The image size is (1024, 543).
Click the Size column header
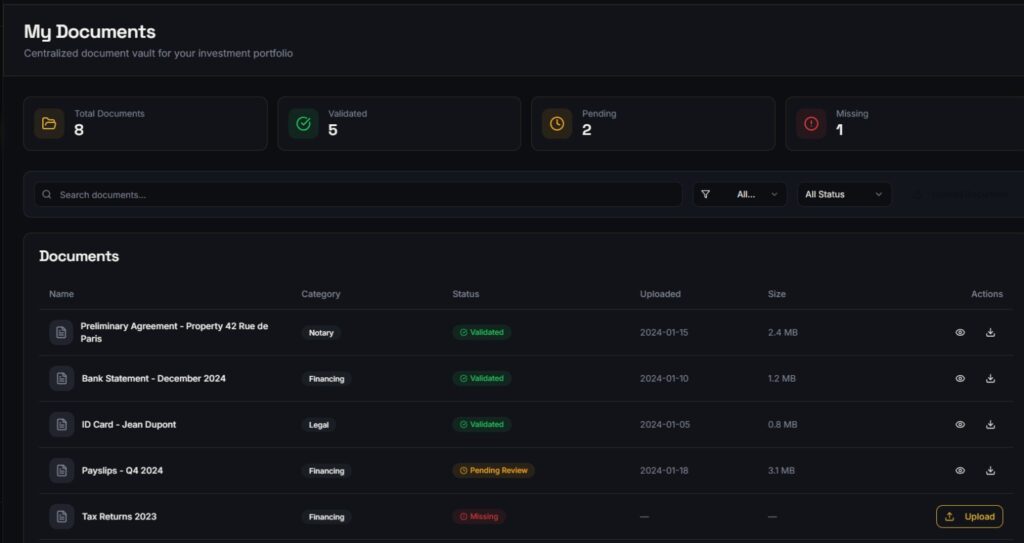point(776,294)
